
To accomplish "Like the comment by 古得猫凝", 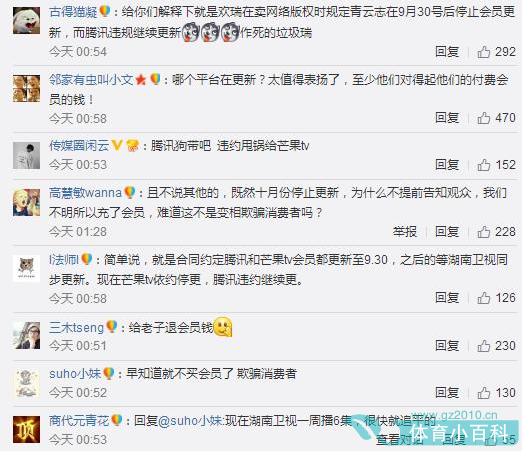I will (x=484, y=52).
